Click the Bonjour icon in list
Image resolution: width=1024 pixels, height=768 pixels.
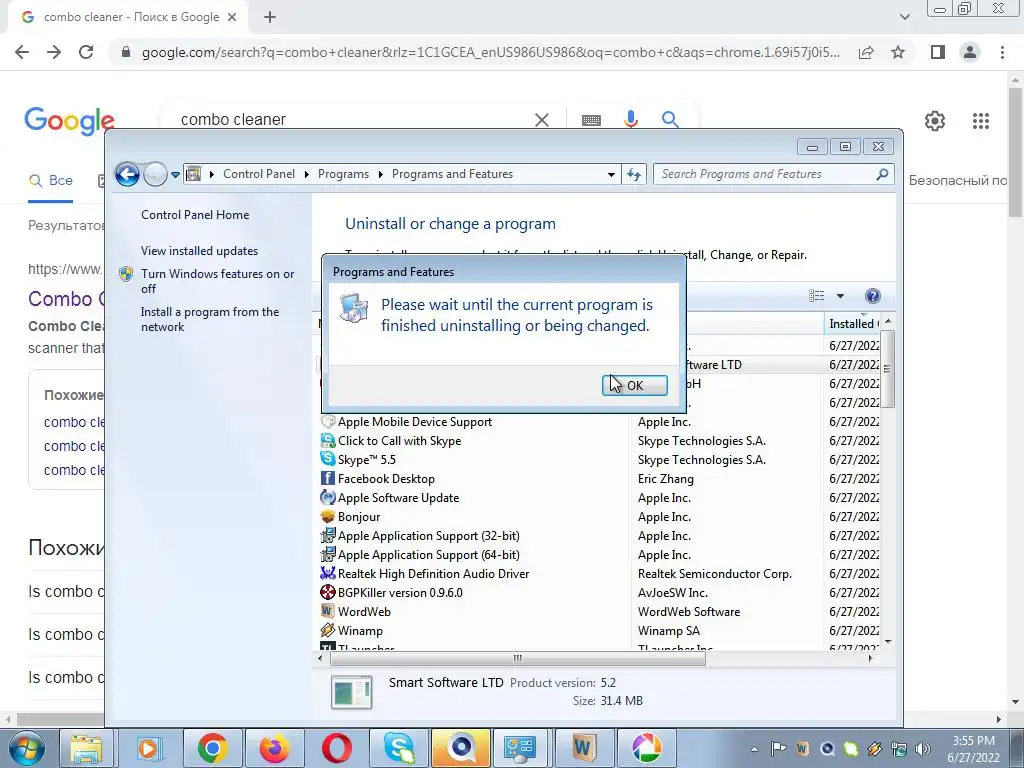coord(328,517)
